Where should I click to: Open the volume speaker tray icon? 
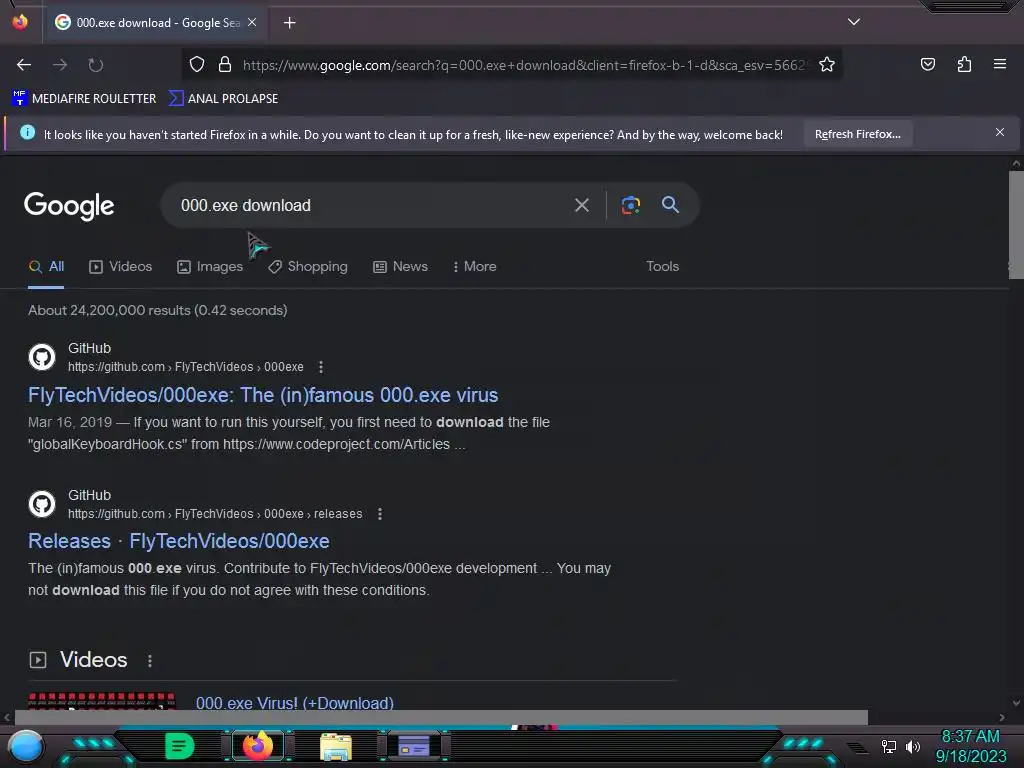pos(913,746)
